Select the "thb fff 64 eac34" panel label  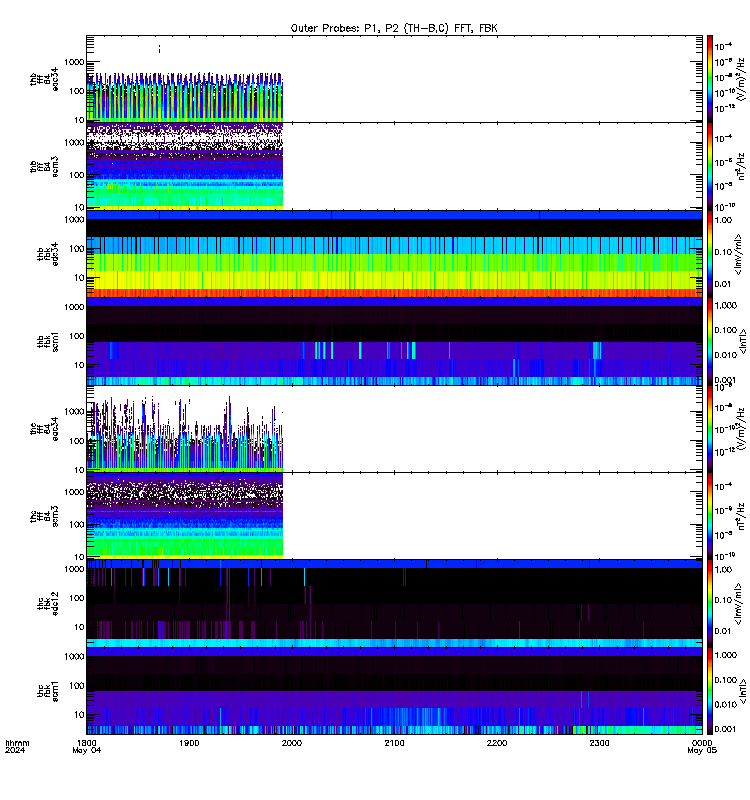[x=44, y=80]
